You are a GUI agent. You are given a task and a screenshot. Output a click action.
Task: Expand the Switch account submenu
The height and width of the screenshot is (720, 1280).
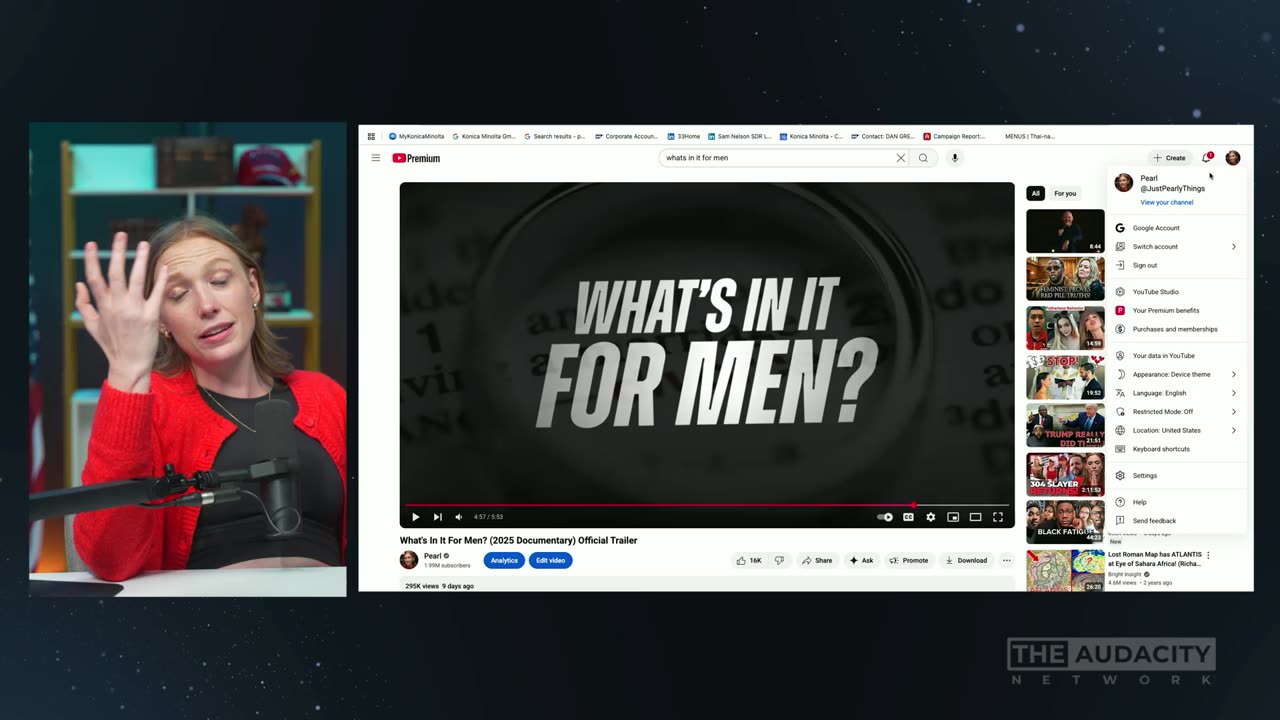(x=1178, y=246)
